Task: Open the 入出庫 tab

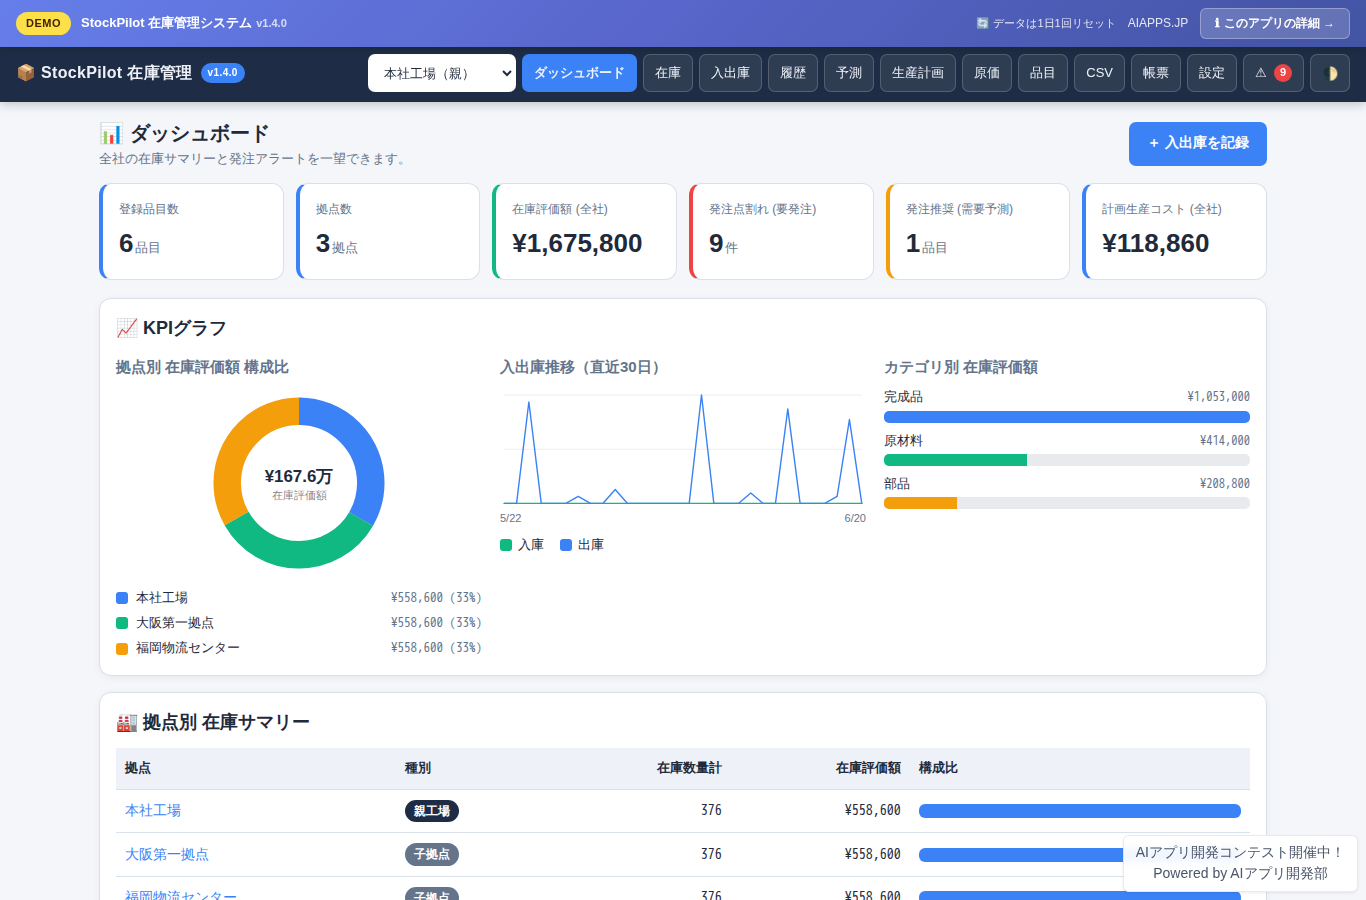Action: 730,73
